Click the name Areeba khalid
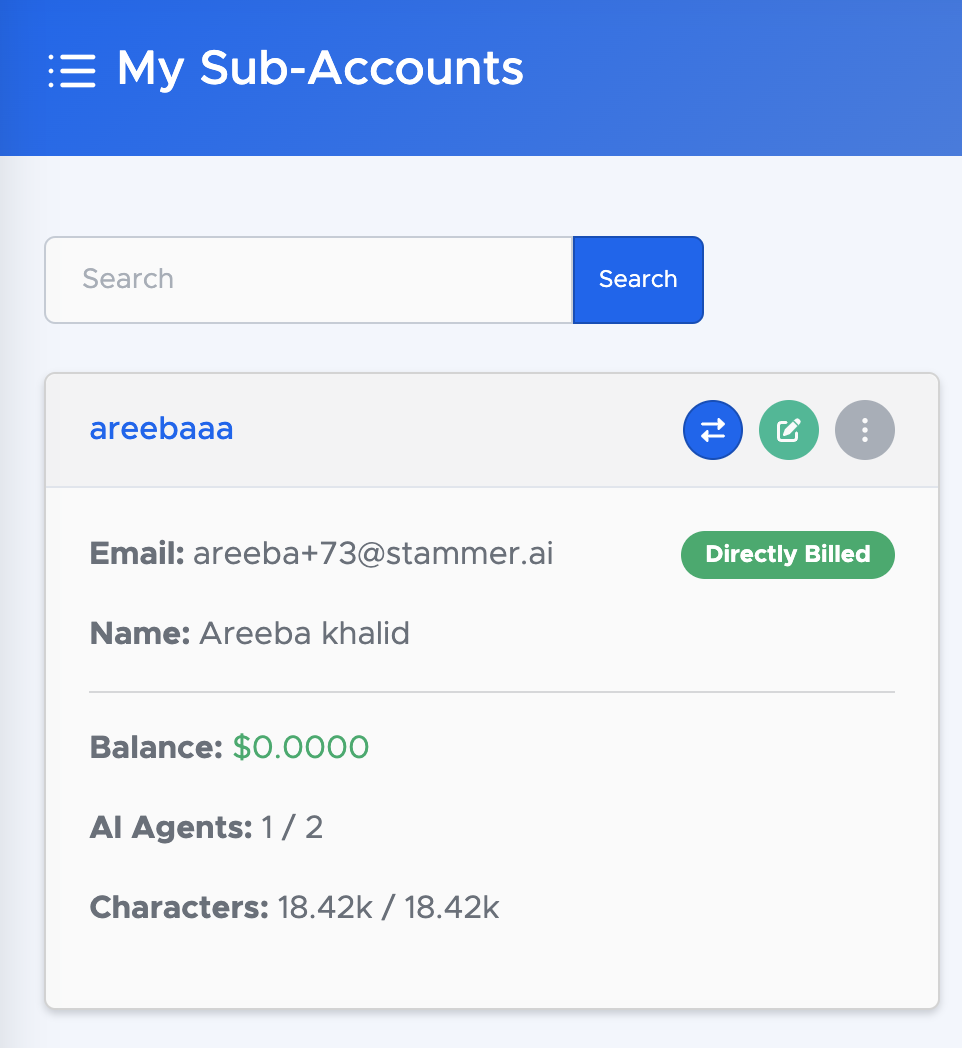Screen dimensions: 962x1048 (x=304, y=633)
